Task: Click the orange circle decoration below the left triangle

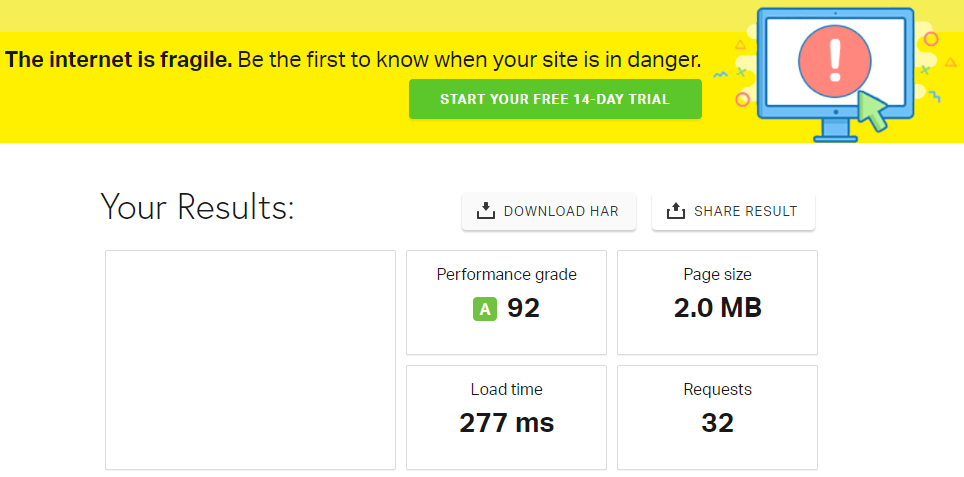Action: [x=742, y=99]
